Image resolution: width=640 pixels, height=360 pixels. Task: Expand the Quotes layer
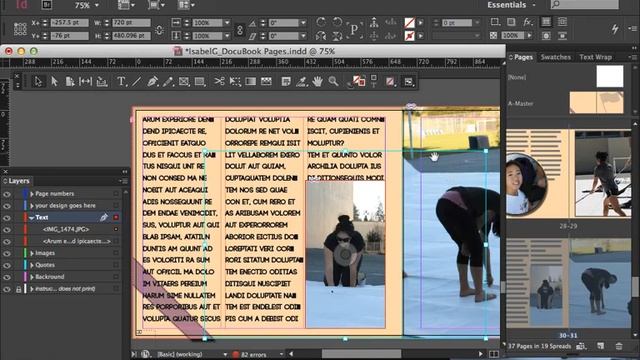tap(31, 265)
